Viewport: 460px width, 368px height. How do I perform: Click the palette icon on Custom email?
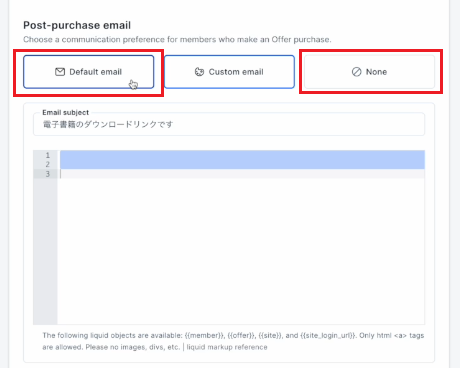pyautogui.click(x=199, y=72)
